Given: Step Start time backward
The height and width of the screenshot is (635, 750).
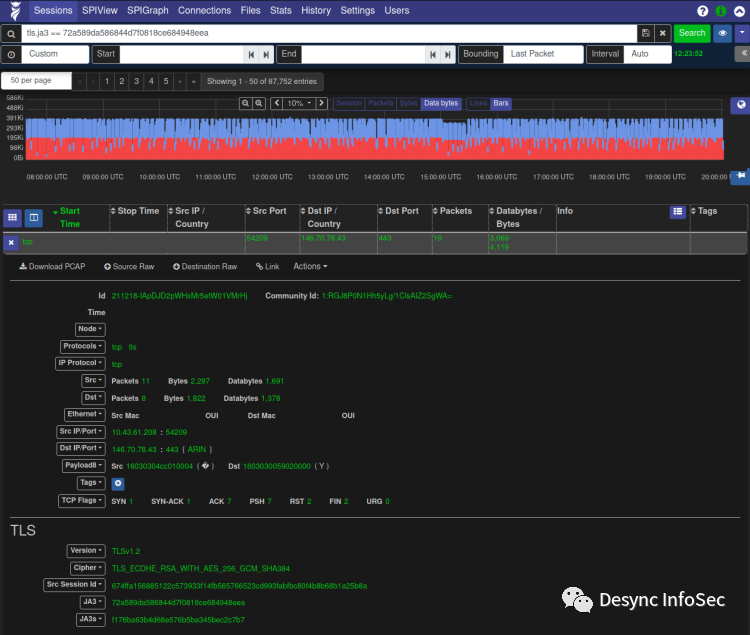Looking at the screenshot, I should (251, 55).
